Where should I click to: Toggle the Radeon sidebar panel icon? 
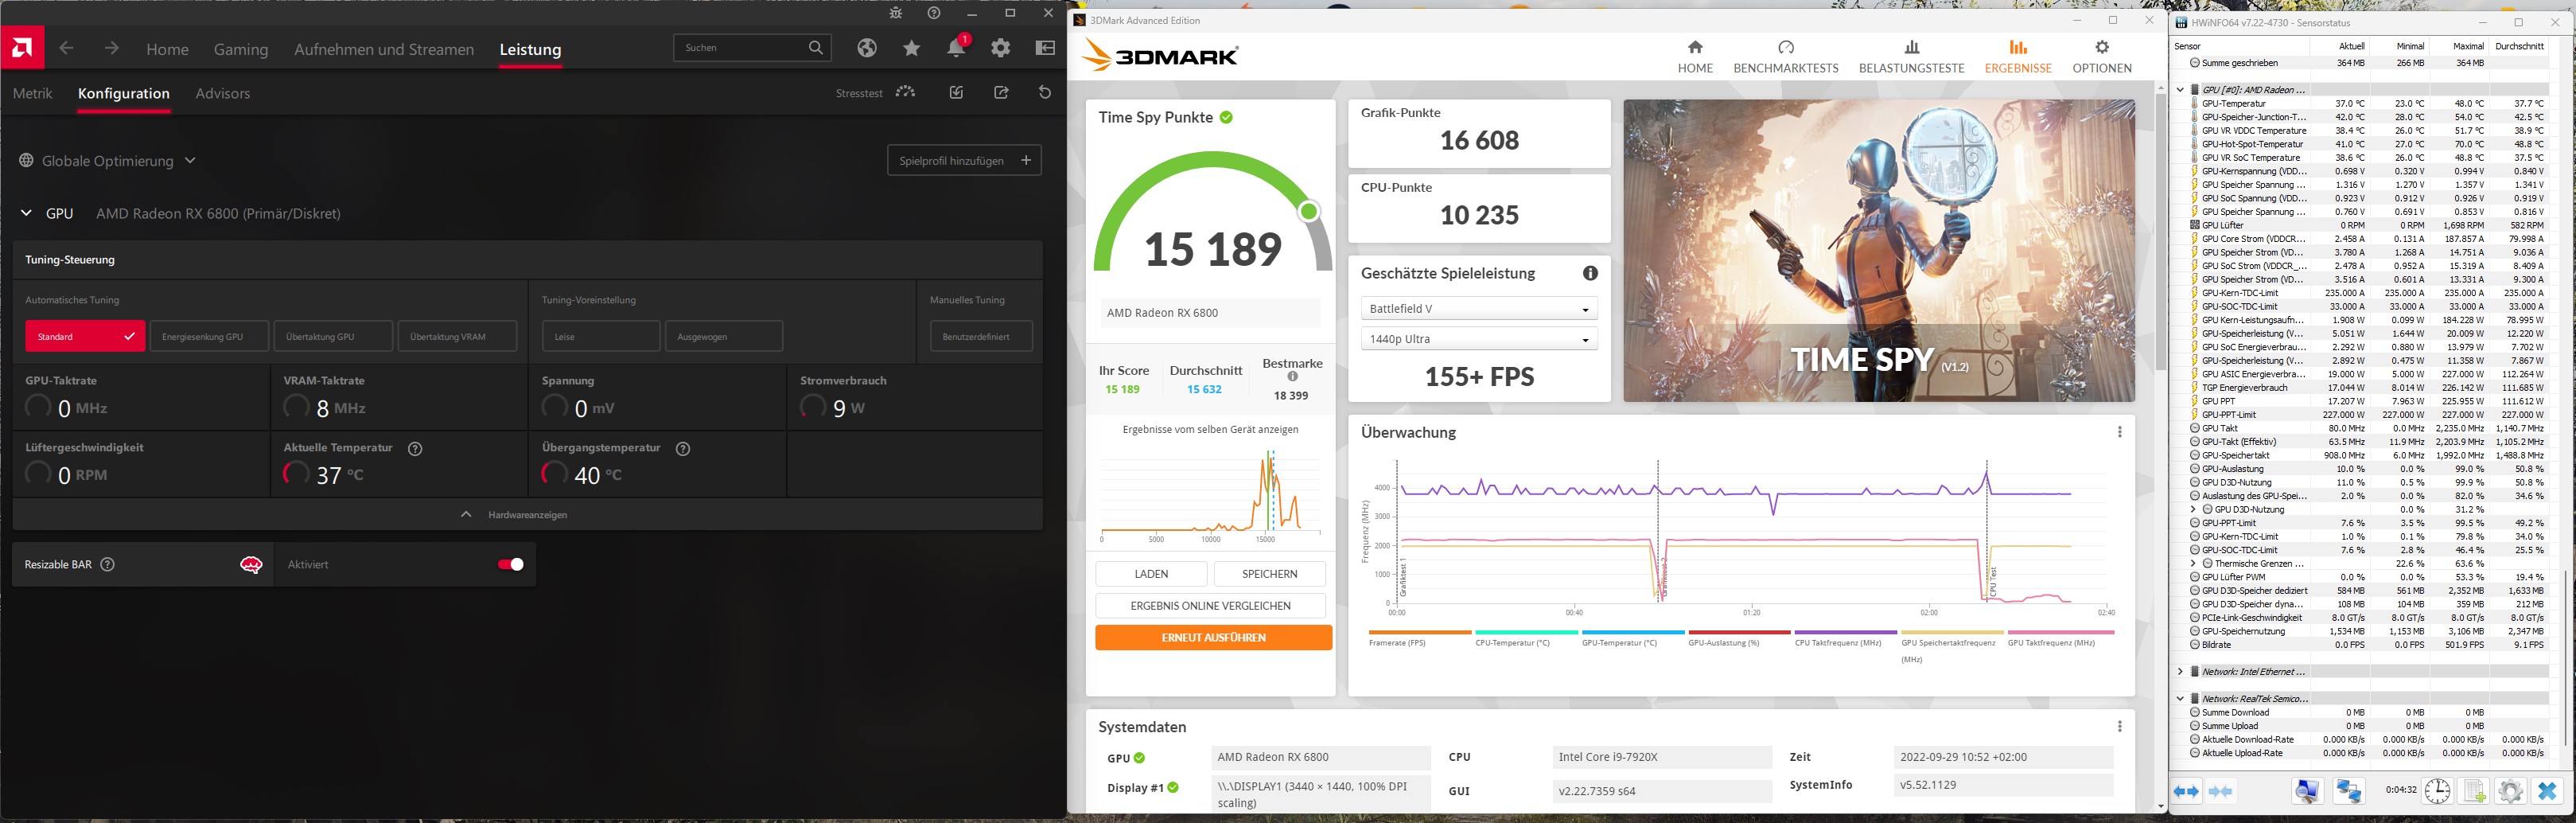tap(1045, 48)
